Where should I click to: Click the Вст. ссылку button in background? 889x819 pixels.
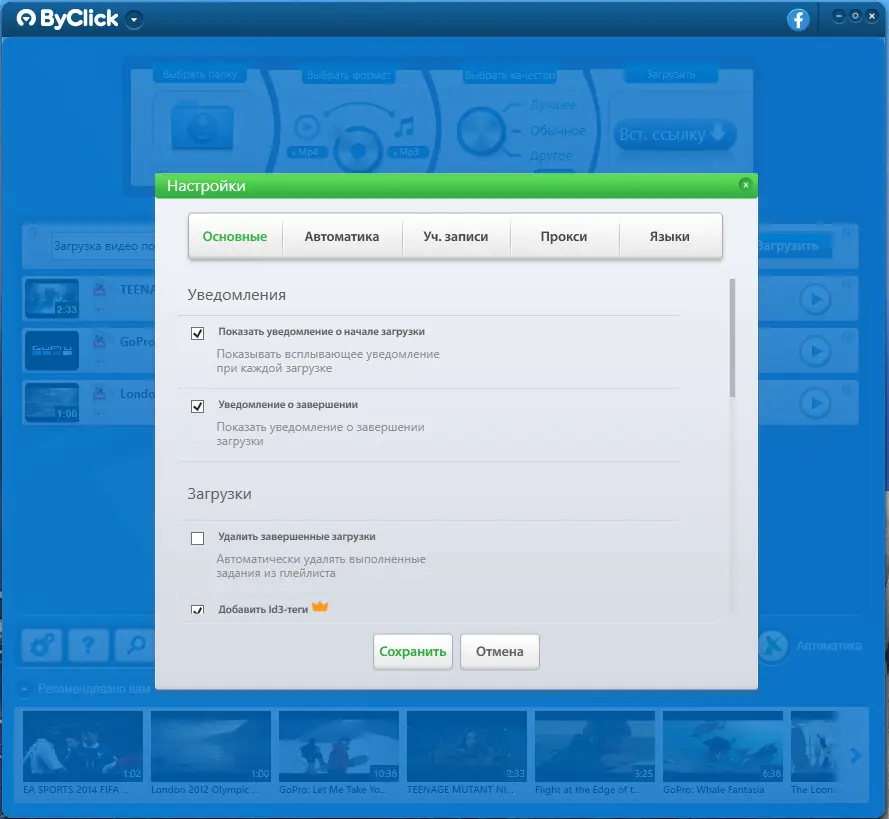click(x=674, y=135)
